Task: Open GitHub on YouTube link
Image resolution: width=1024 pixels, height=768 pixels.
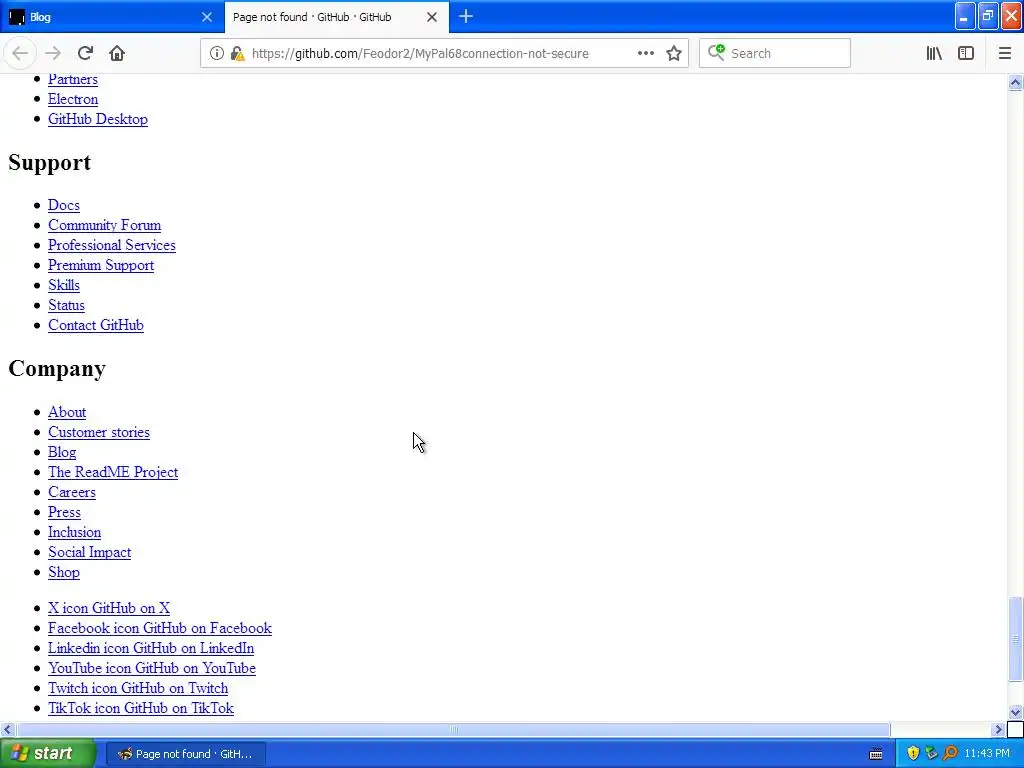Action: 152,668
